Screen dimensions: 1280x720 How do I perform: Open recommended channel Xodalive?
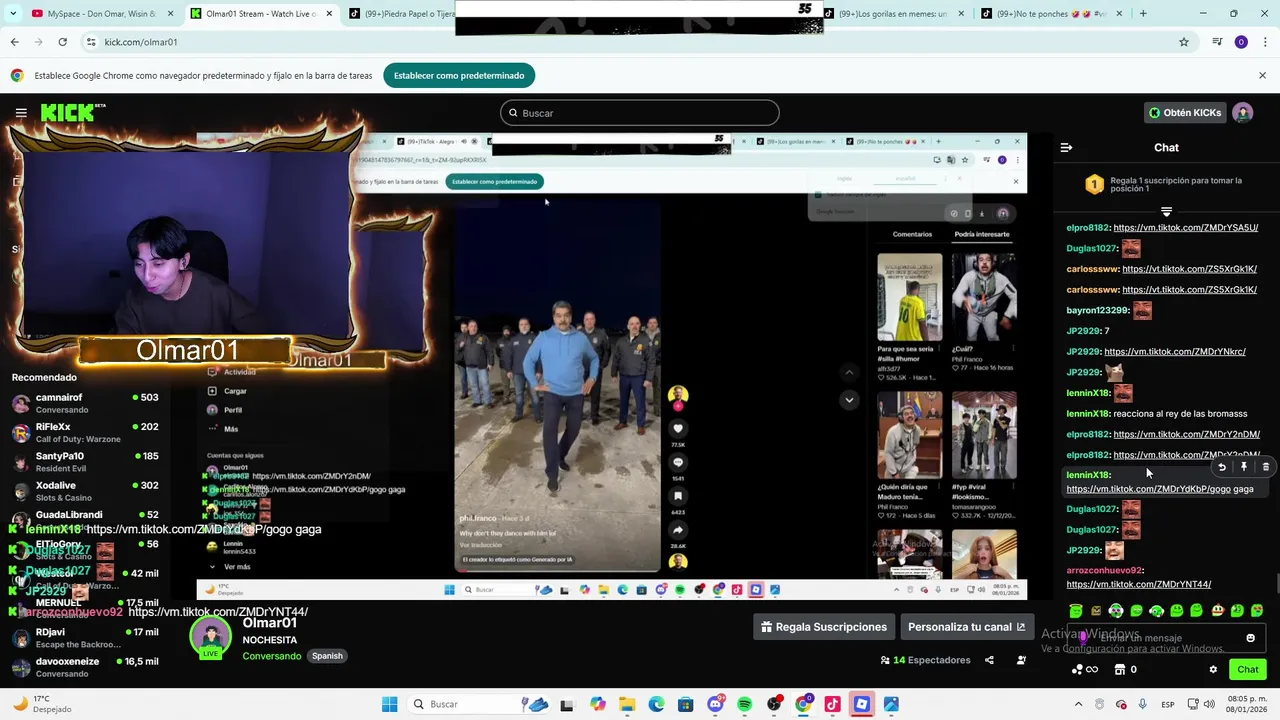85,491
